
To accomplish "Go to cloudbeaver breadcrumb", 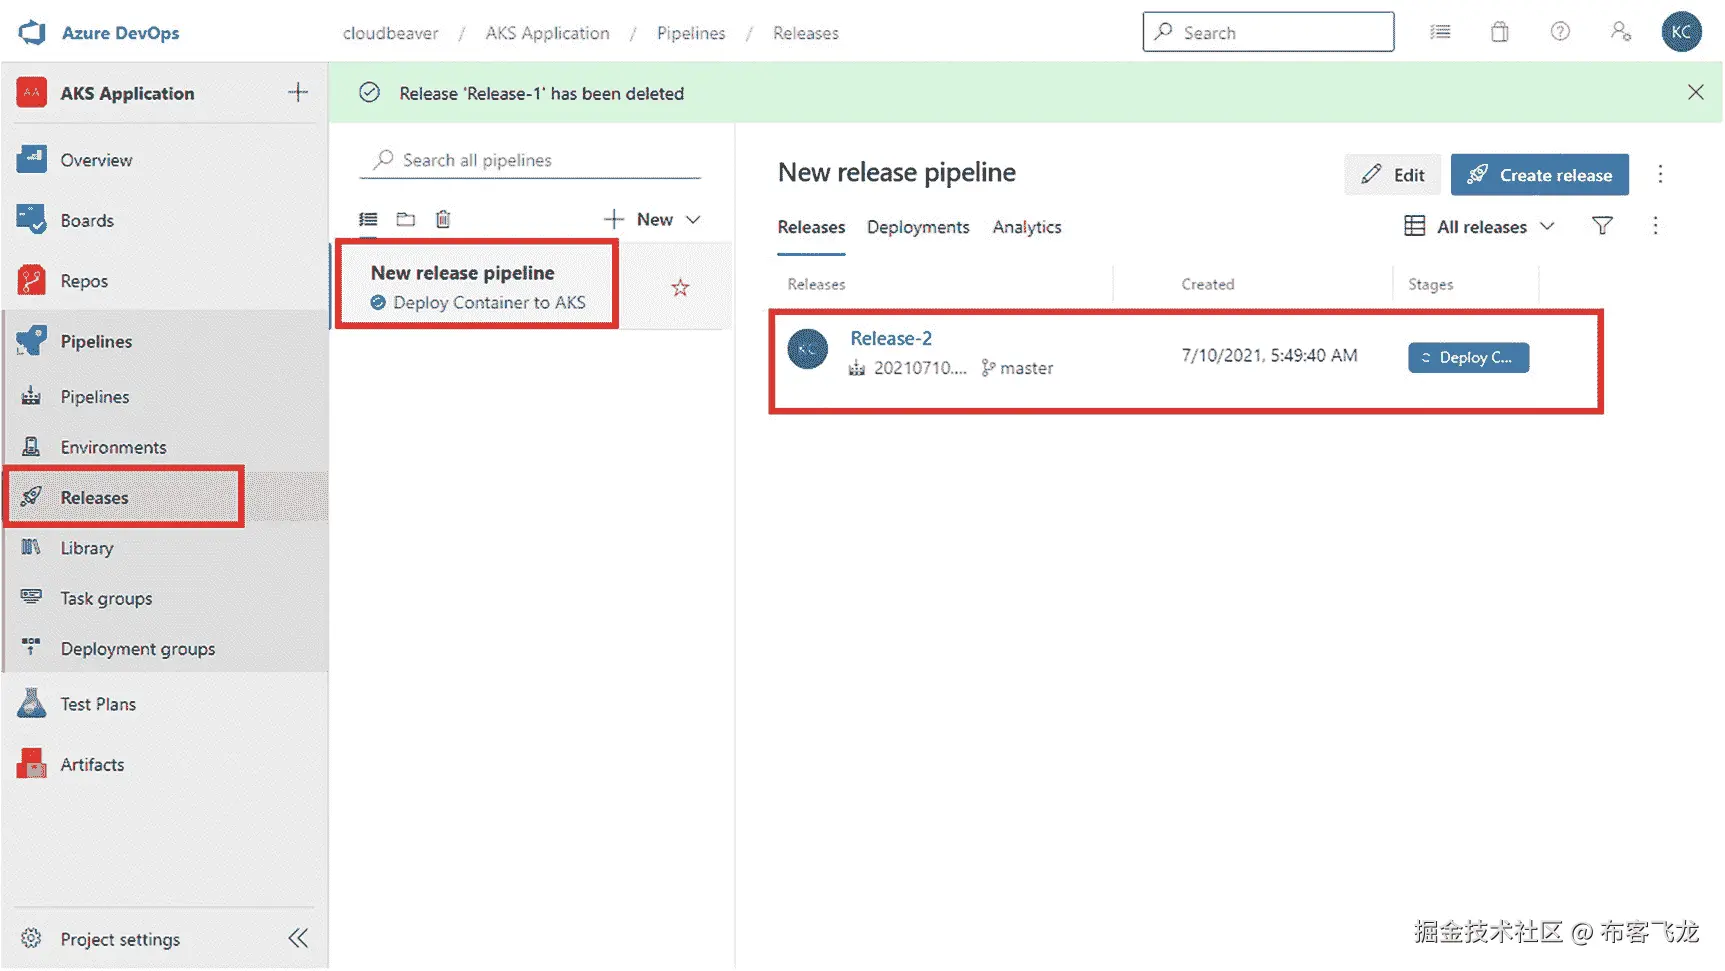I will tap(390, 33).
